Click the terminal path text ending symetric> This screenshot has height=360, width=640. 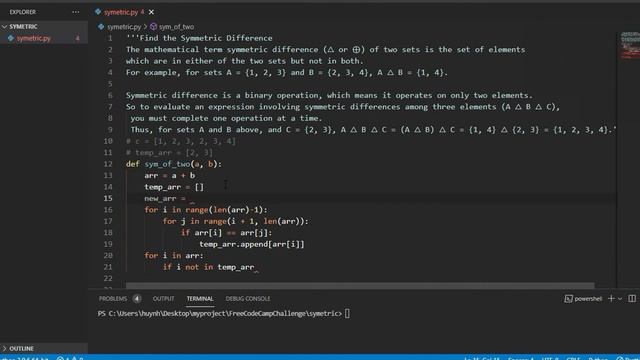click(x=220, y=313)
